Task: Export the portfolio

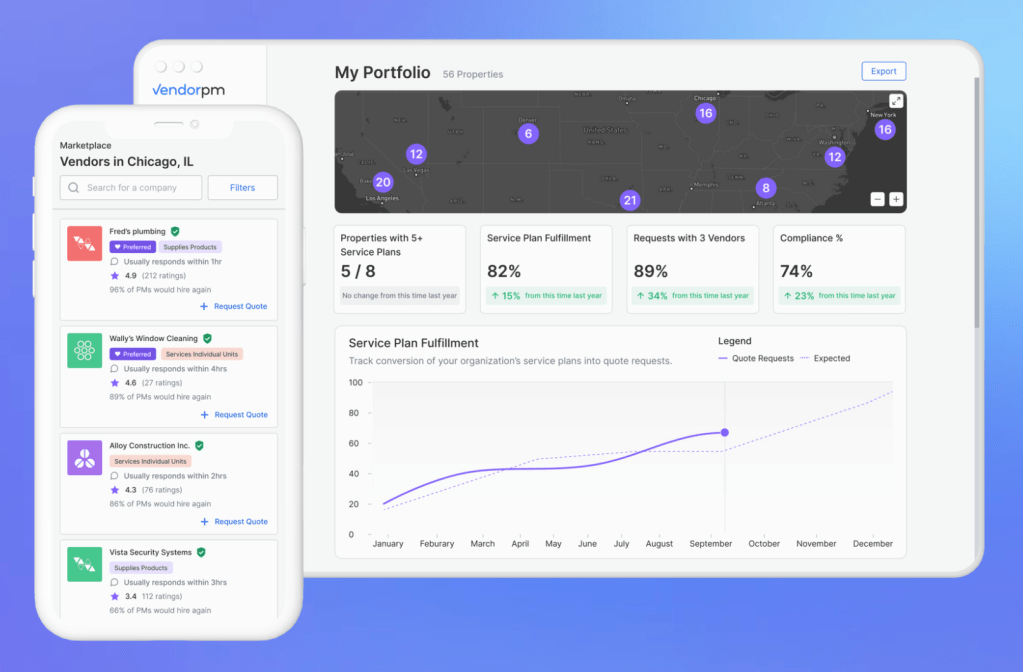Action: [884, 71]
